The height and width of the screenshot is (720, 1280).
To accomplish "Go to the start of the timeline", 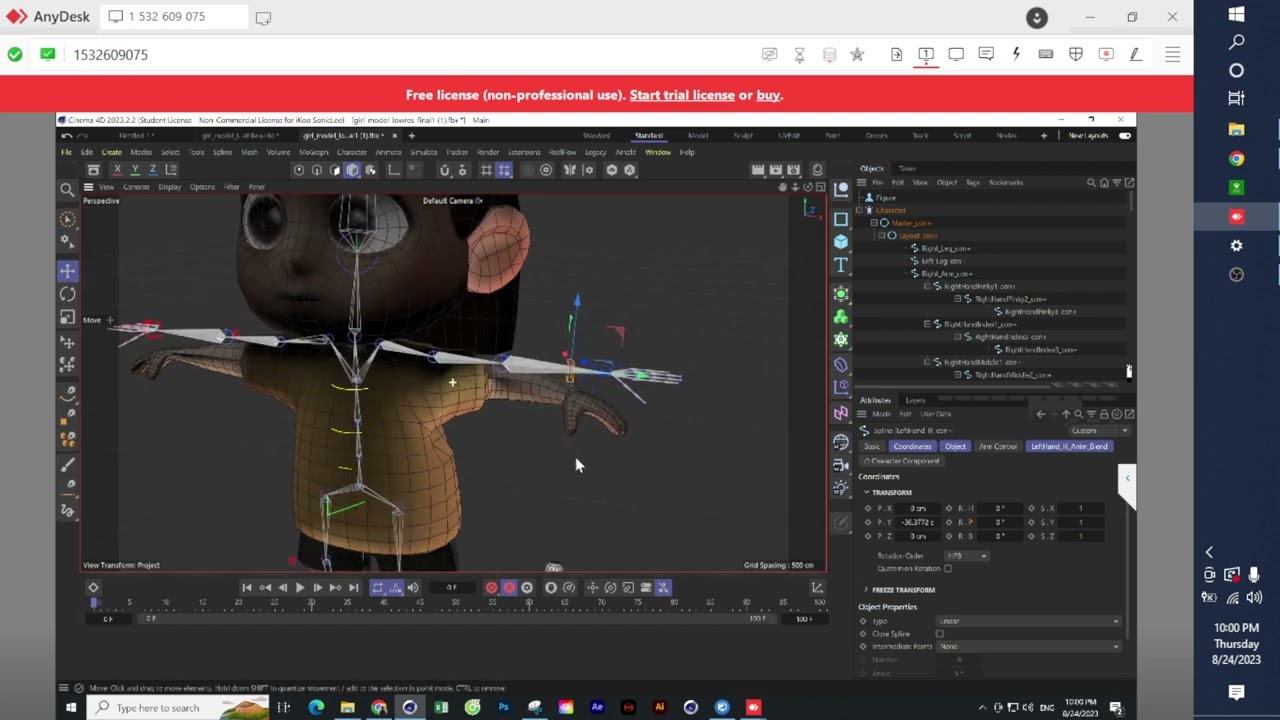I will [247, 588].
